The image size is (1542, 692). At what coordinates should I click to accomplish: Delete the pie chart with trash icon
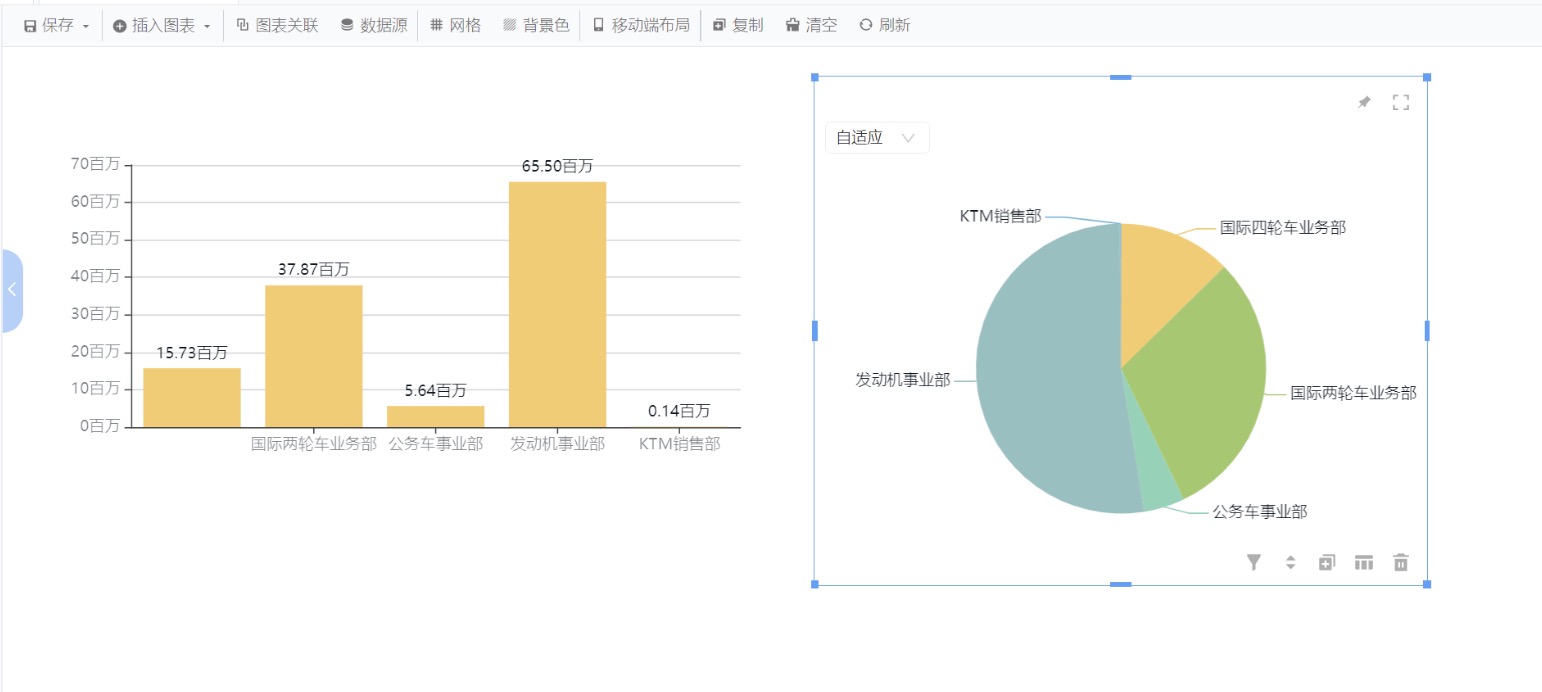(x=1401, y=562)
